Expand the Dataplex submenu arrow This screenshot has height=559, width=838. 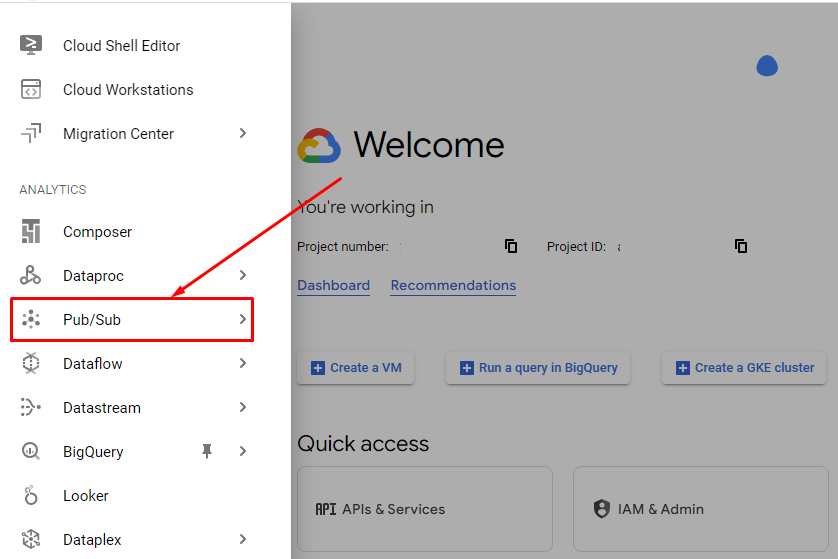coord(243,539)
